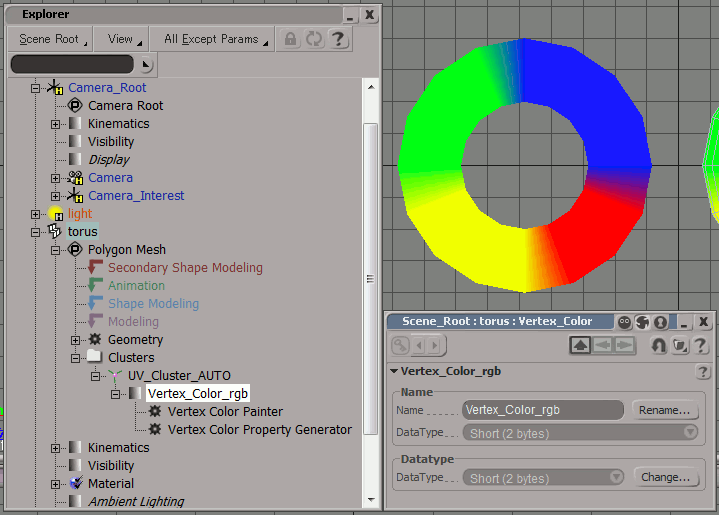
Task: Click the Camera node icon
Action: (x=75, y=177)
